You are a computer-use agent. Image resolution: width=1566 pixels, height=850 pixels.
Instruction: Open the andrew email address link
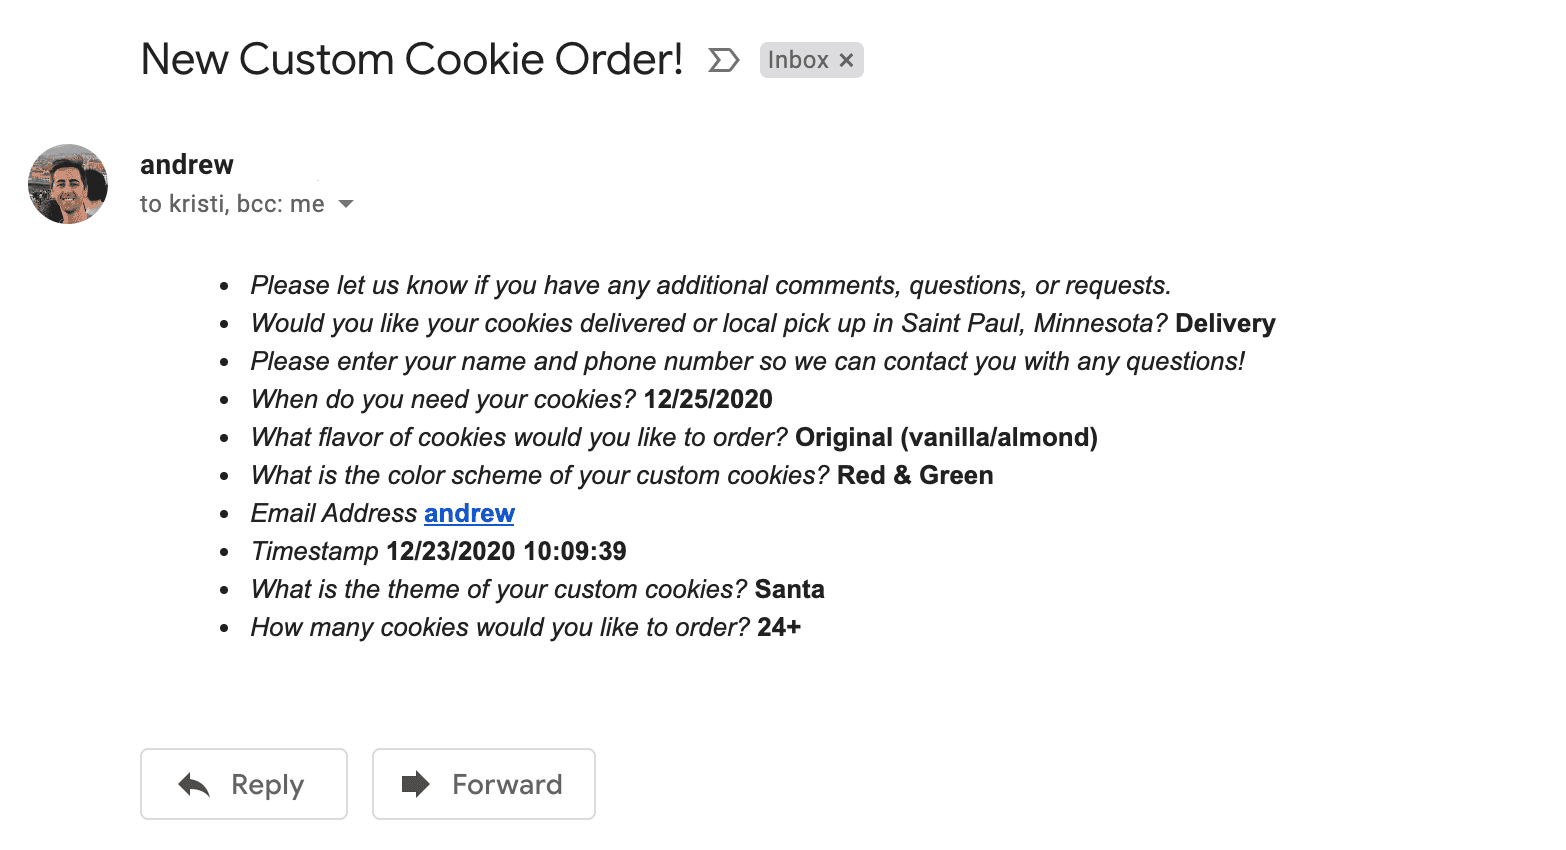(x=469, y=513)
